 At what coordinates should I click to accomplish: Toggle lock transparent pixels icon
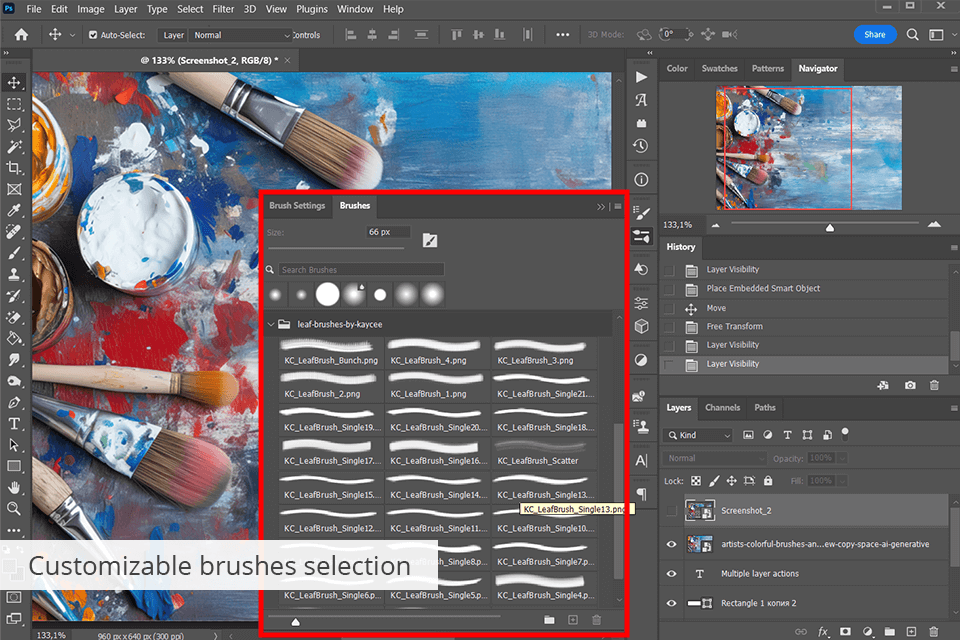[x=696, y=481]
